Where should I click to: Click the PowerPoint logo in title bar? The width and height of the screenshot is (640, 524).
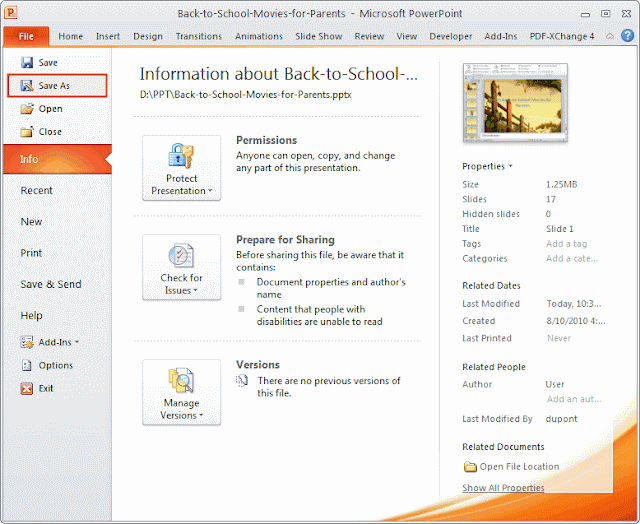pos(11,12)
